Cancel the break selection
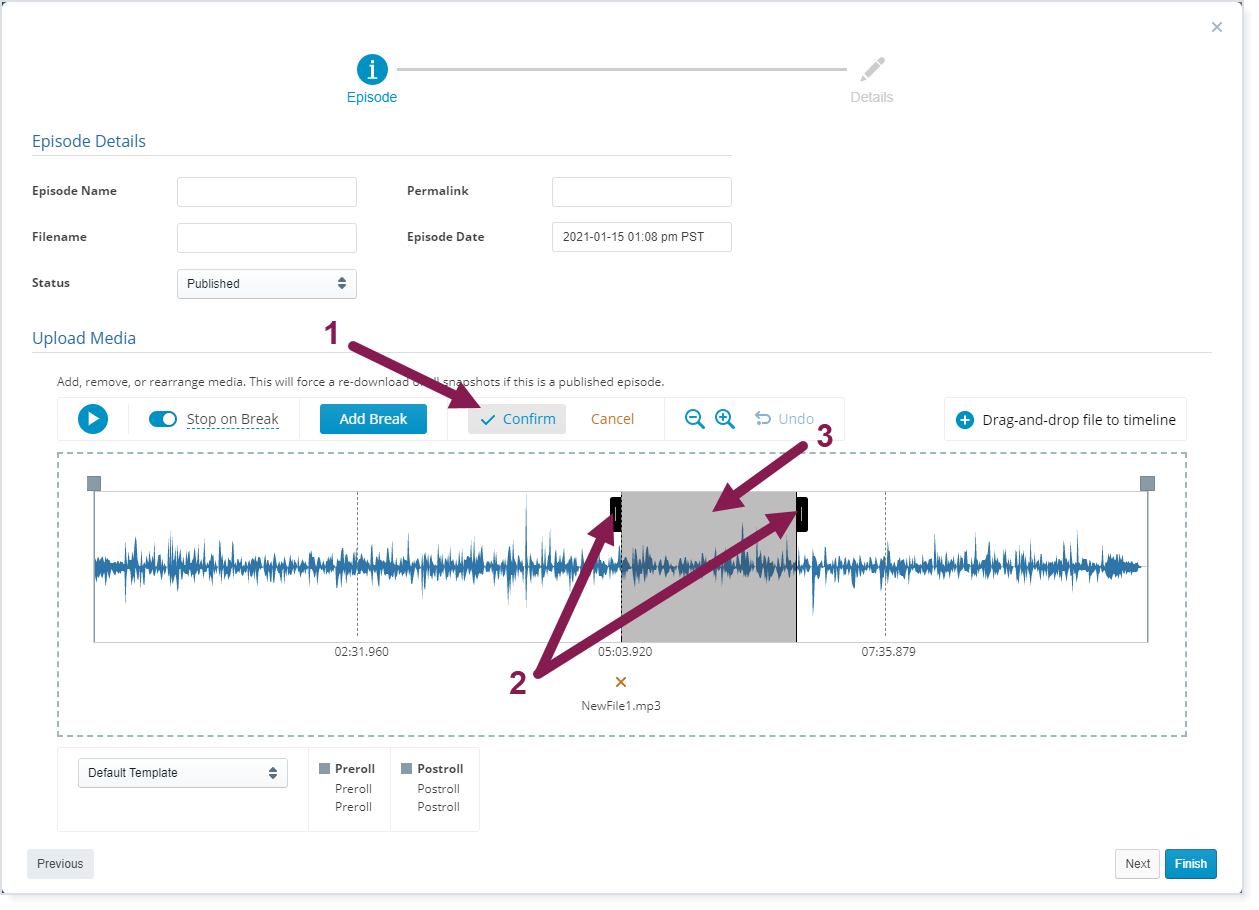 click(x=612, y=419)
